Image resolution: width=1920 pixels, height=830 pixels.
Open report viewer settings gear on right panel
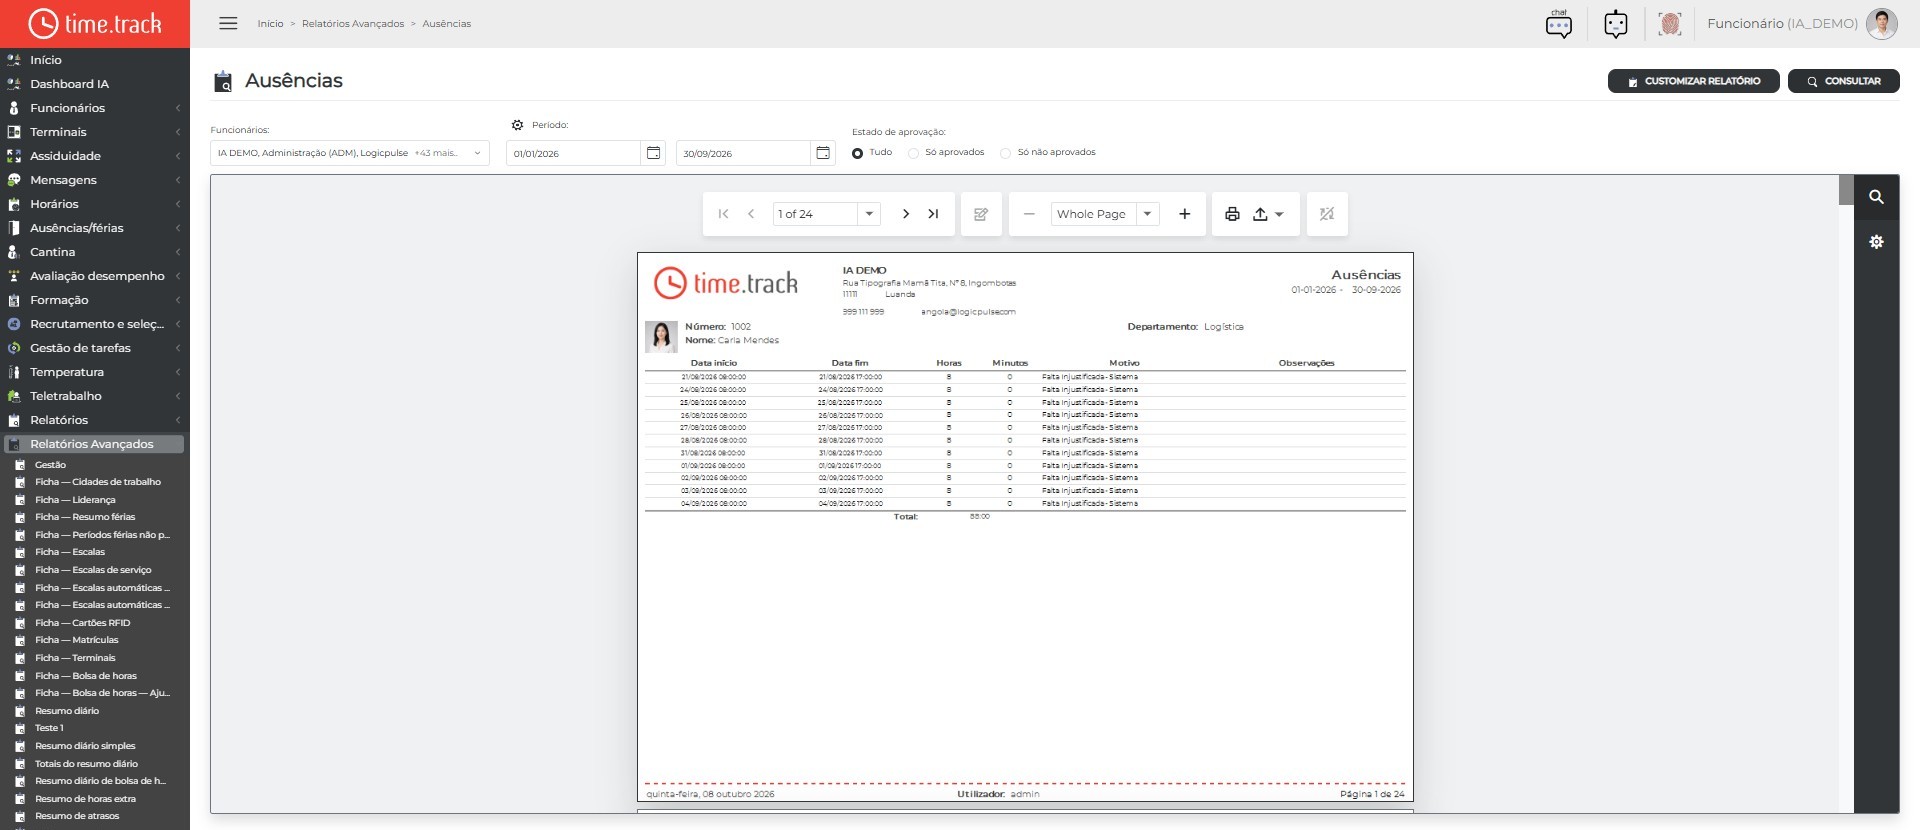pyautogui.click(x=1877, y=242)
